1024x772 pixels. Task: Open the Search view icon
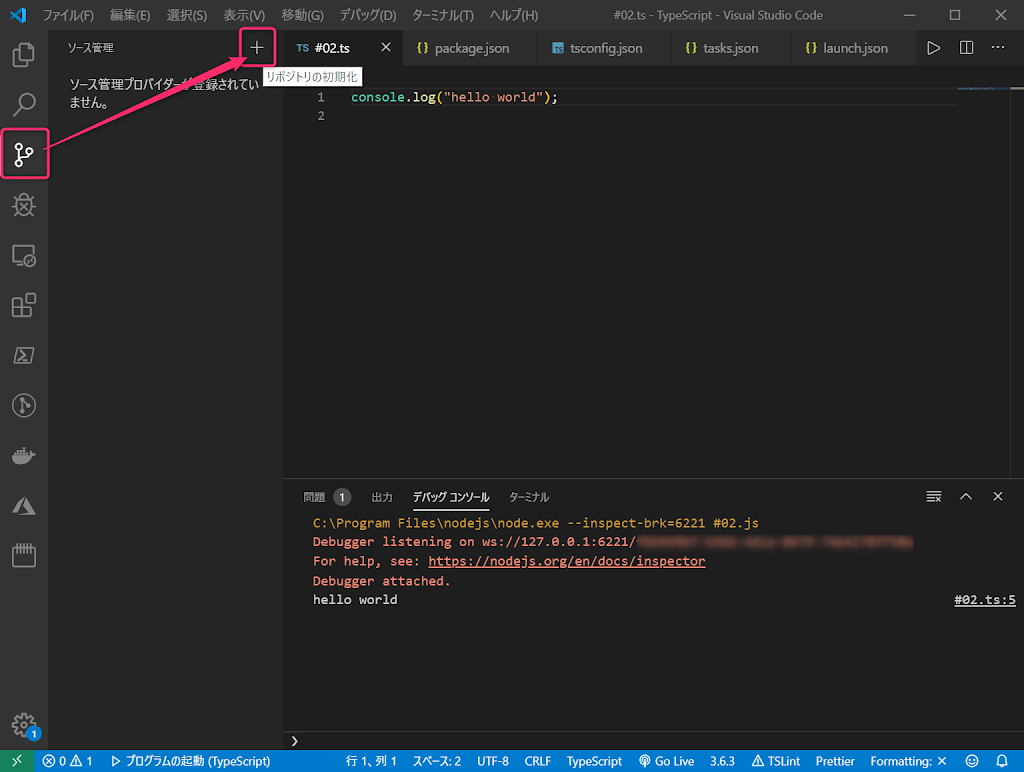click(x=24, y=104)
